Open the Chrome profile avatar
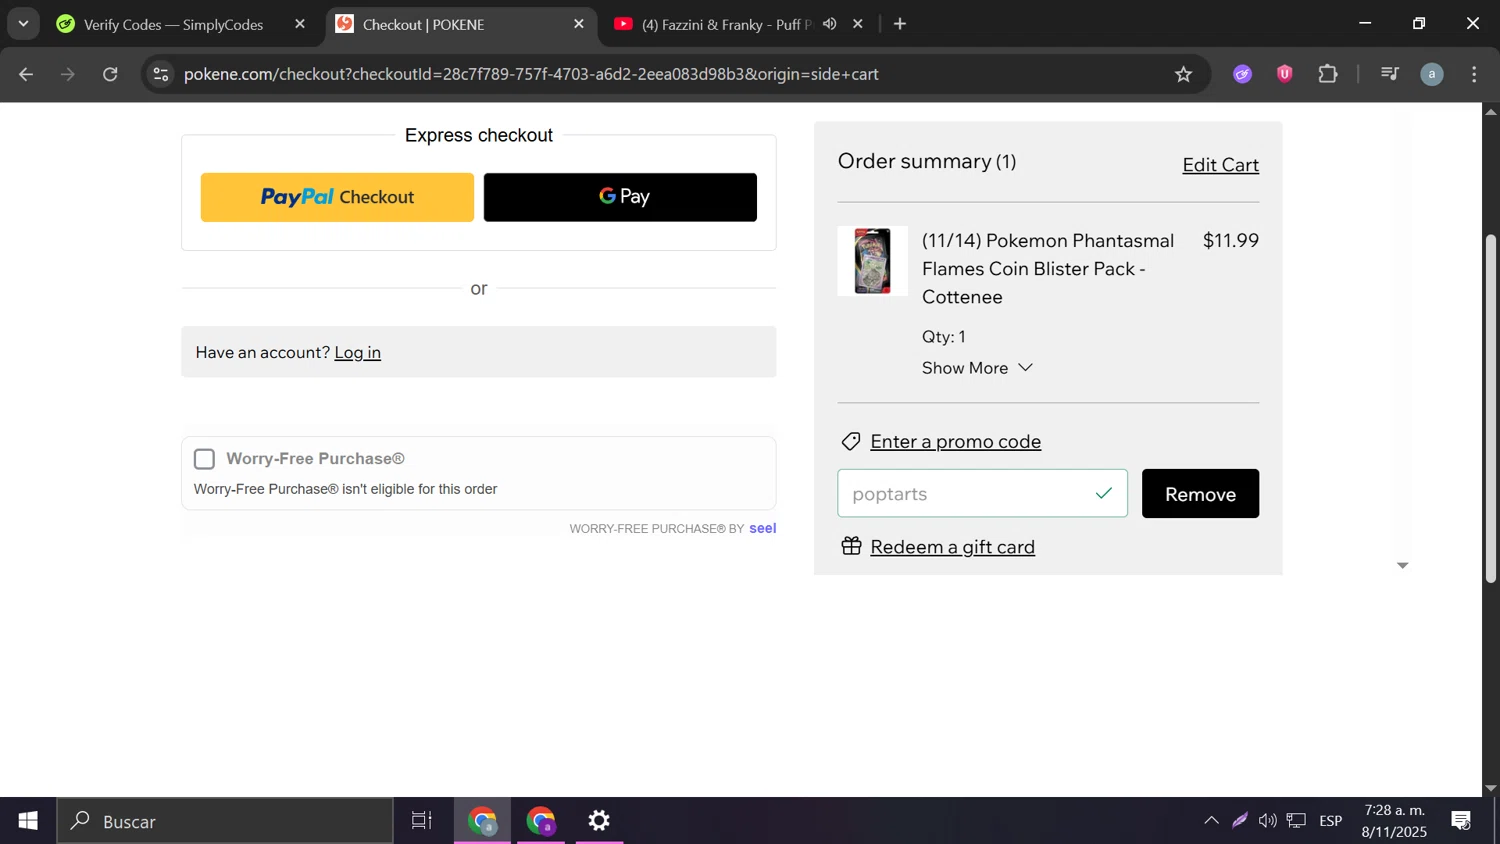The image size is (1500, 844). [1432, 74]
